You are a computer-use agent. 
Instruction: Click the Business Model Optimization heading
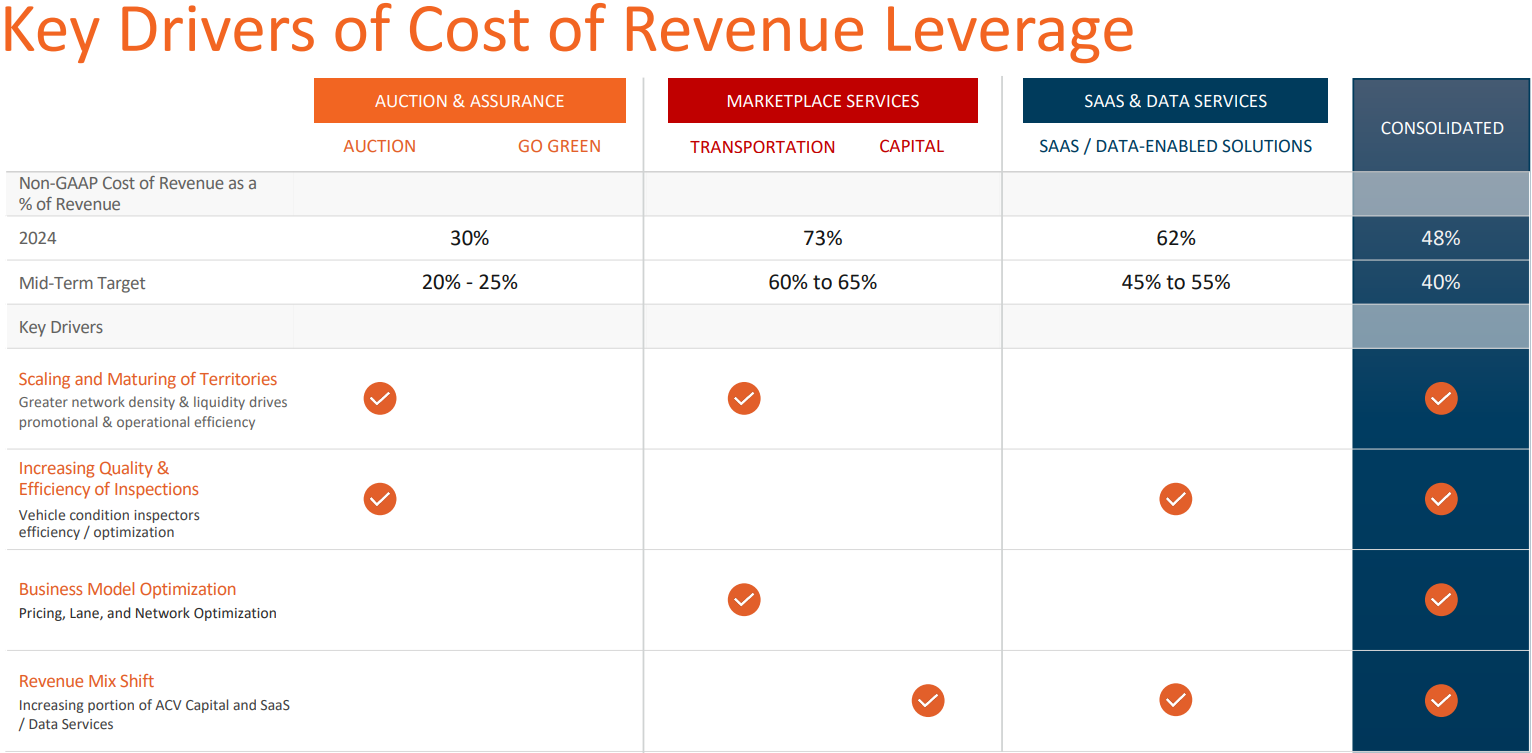pyautogui.click(x=127, y=589)
